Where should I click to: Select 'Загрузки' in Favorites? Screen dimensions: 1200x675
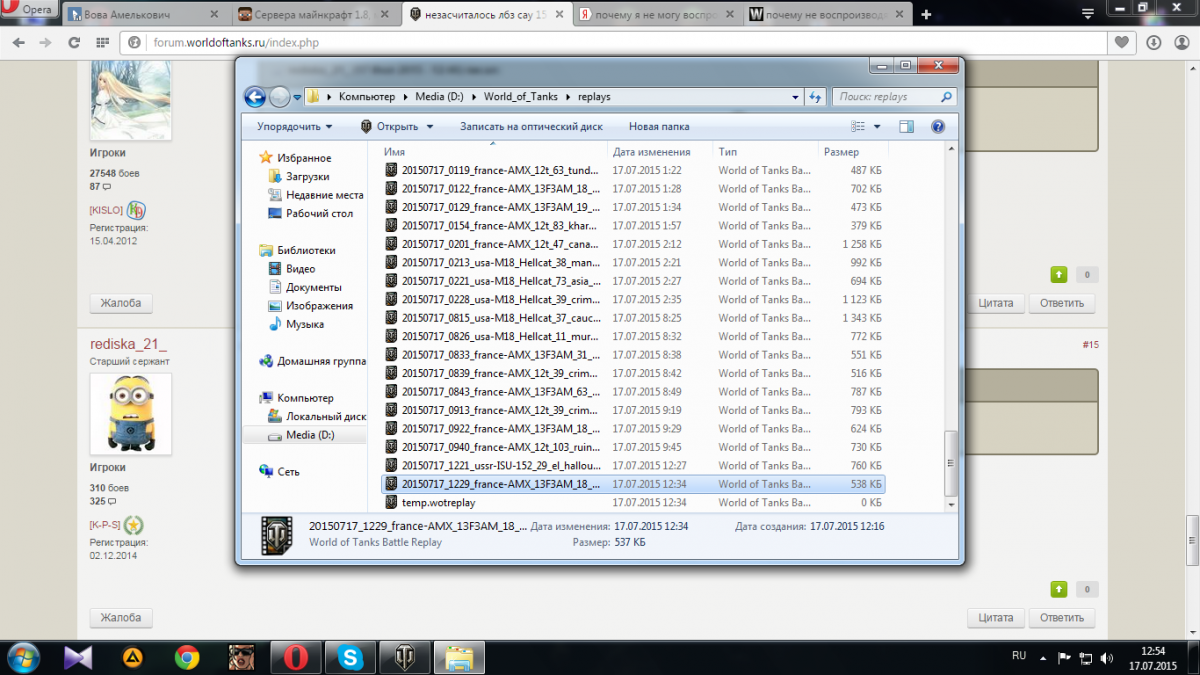point(307,176)
